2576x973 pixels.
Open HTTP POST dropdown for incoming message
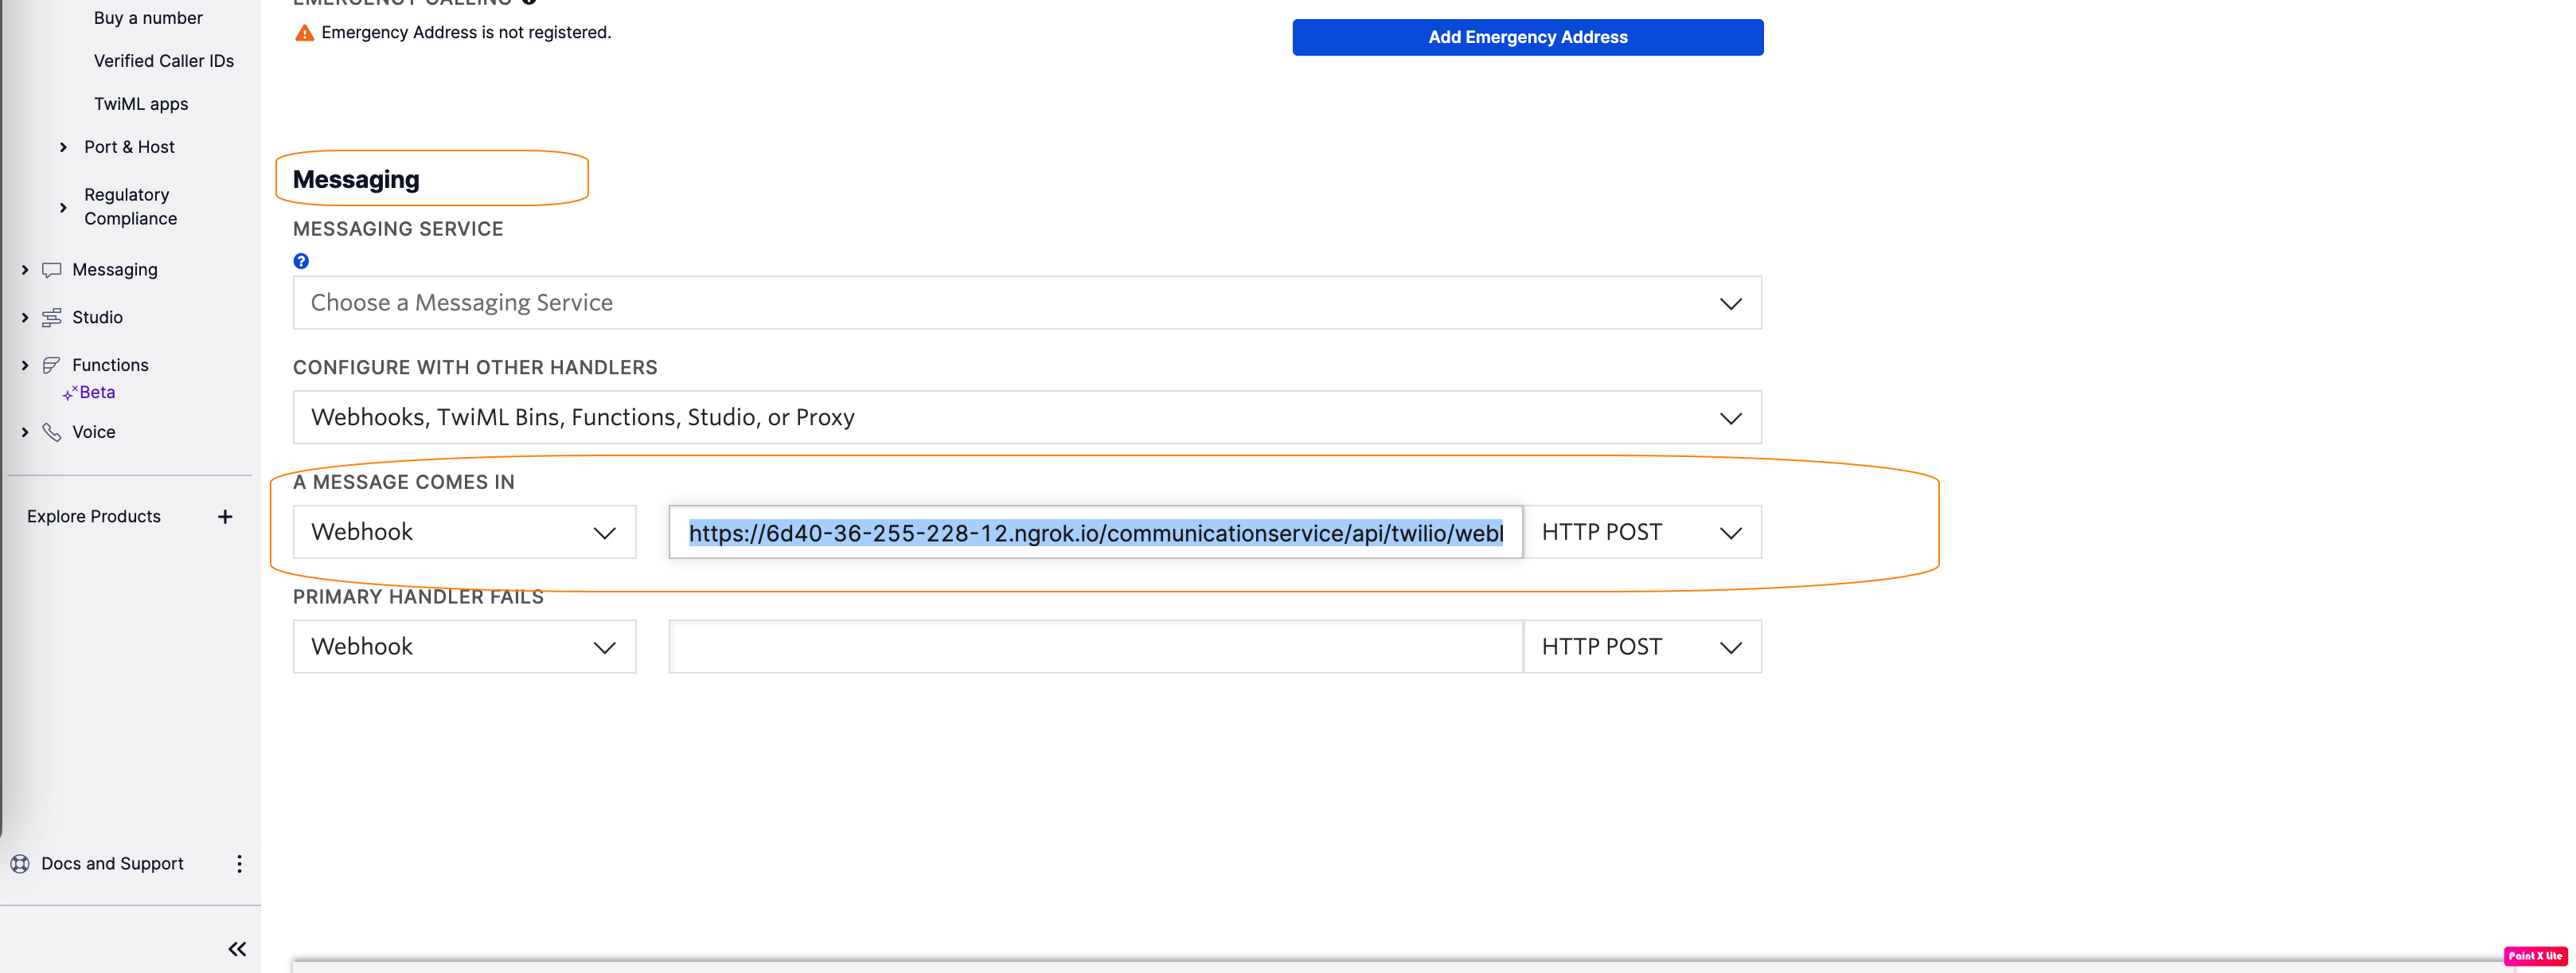pyautogui.click(x=1641, y=532)
